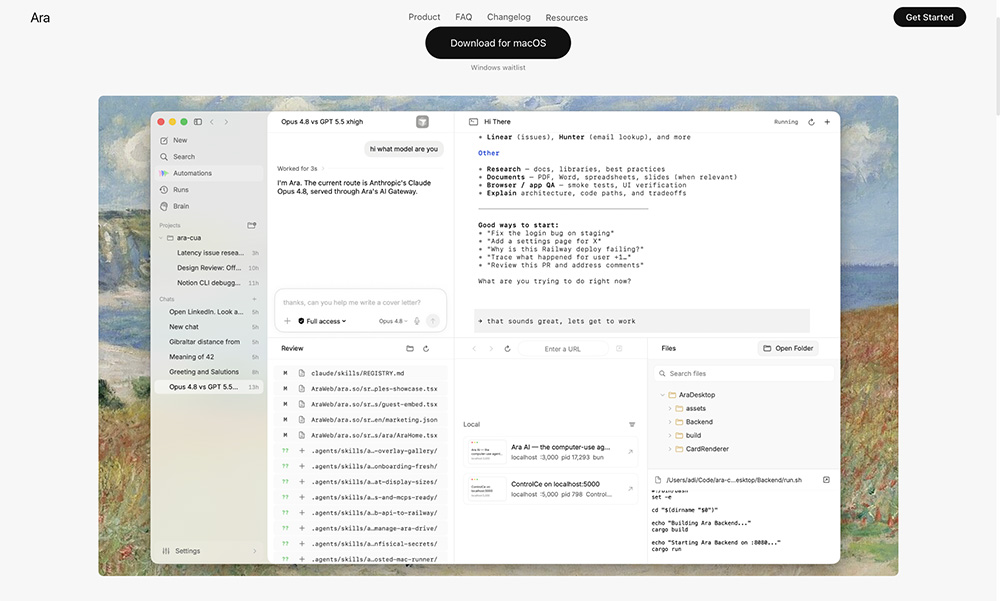This screenshot has width=1000, height=601.
Task: Click the Enter a URL field
Action: 562,349
